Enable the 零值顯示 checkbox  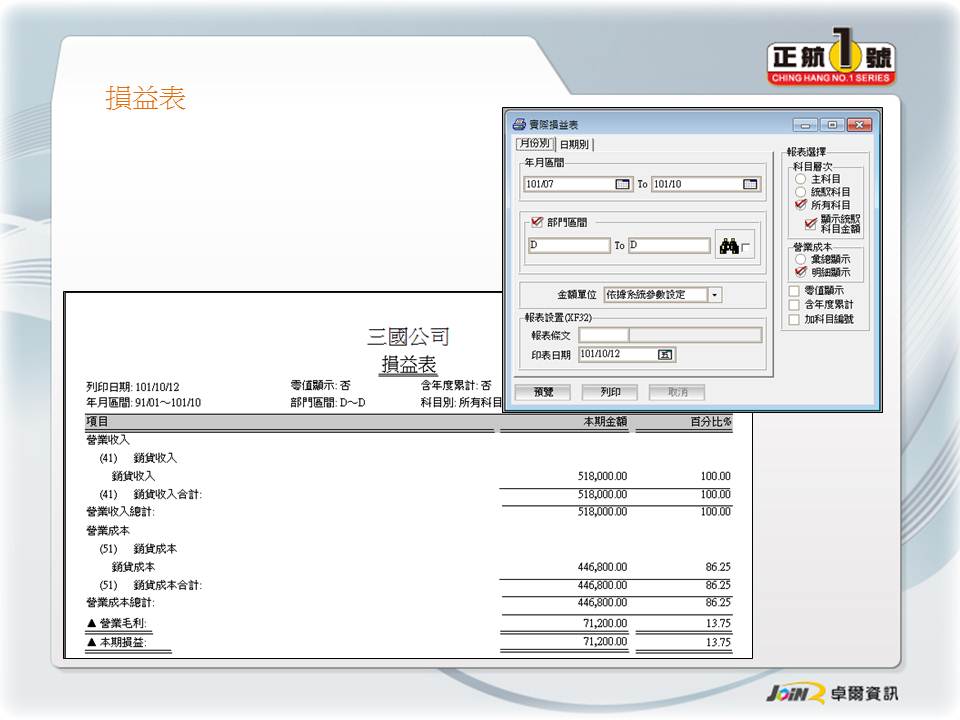pos(795,291)
